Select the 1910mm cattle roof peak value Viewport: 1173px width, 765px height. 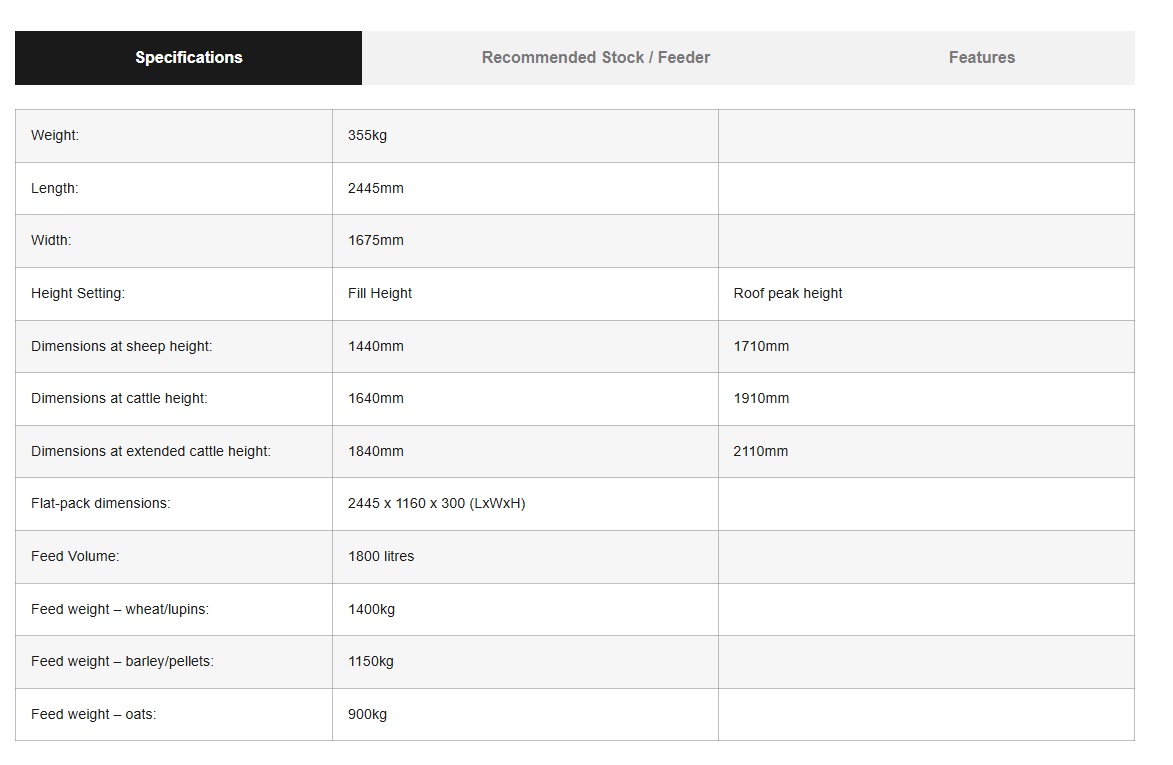click(761, 399)
